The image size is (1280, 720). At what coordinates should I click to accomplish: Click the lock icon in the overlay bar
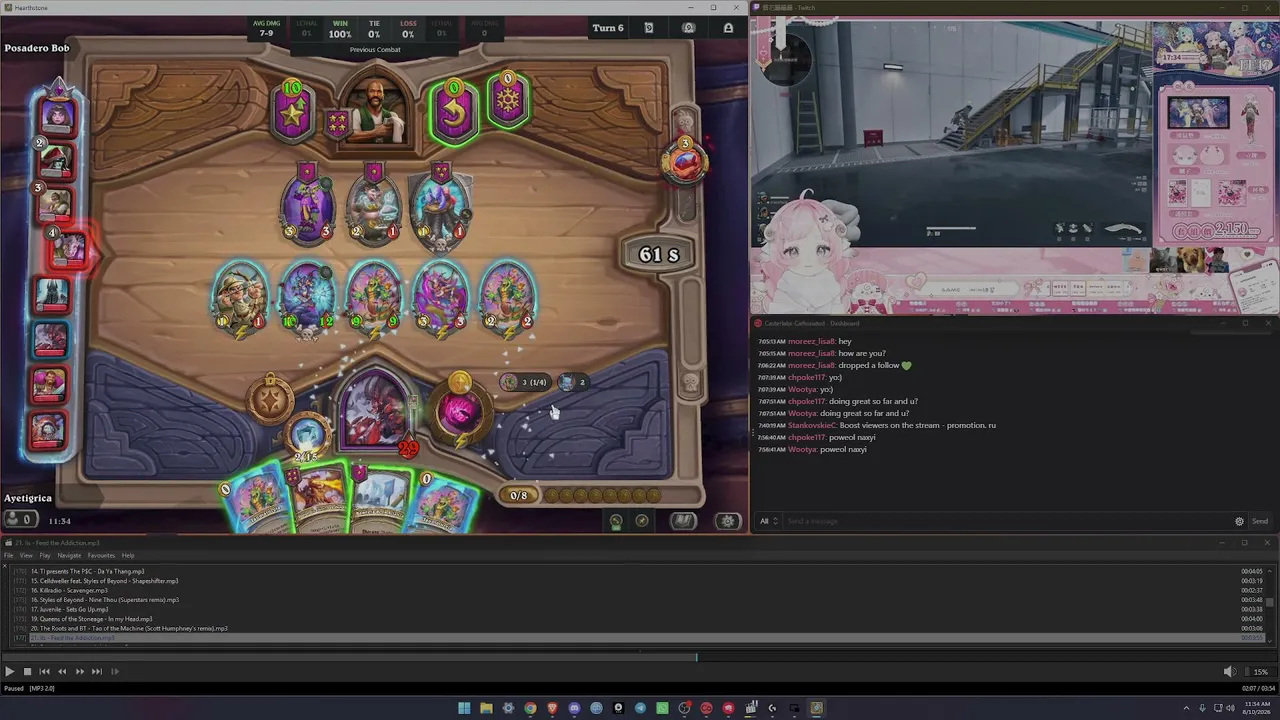[x=728, y=28]
